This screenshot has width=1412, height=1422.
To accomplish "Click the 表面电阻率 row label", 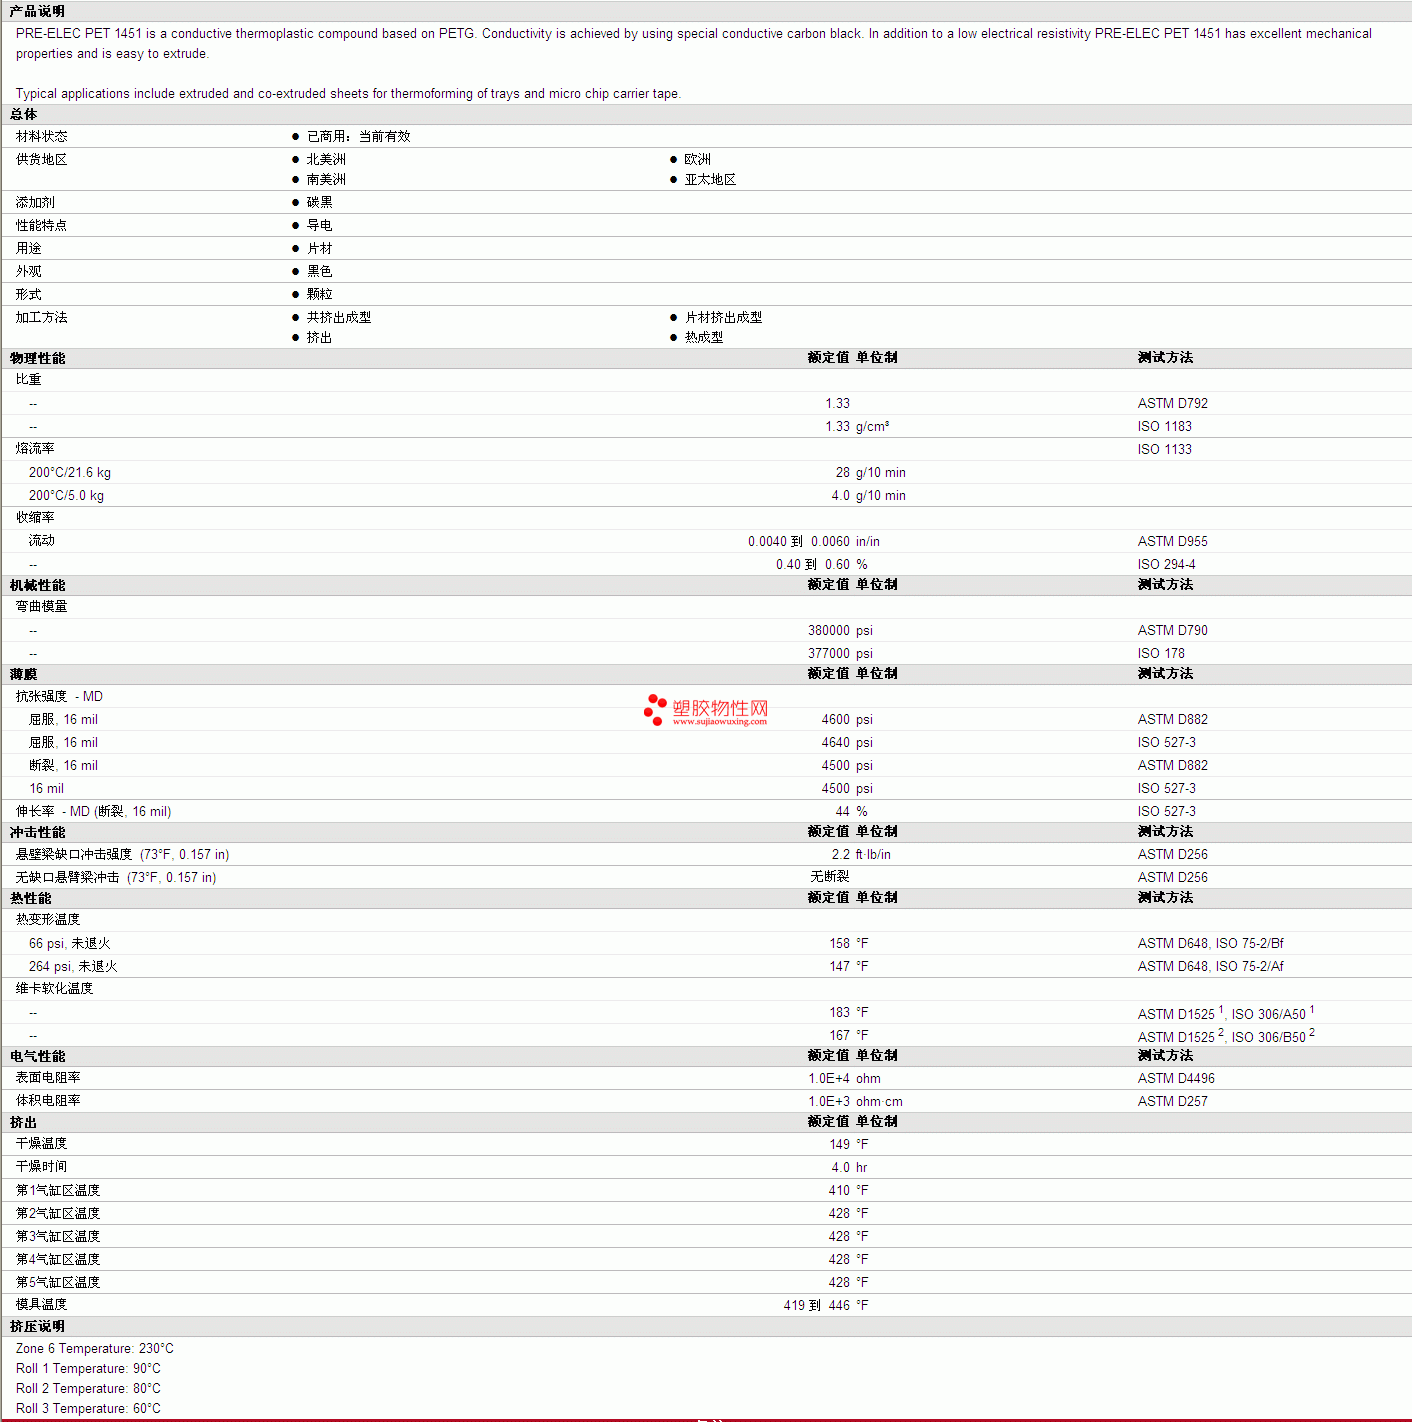I will pyautogui.click(x=48, y=1077).
